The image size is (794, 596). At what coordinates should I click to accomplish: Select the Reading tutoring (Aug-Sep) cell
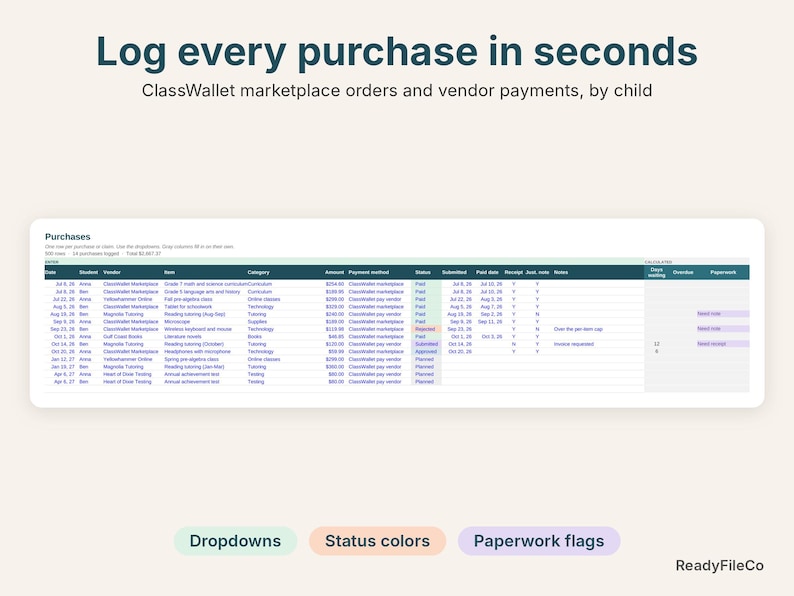point(194,314)
